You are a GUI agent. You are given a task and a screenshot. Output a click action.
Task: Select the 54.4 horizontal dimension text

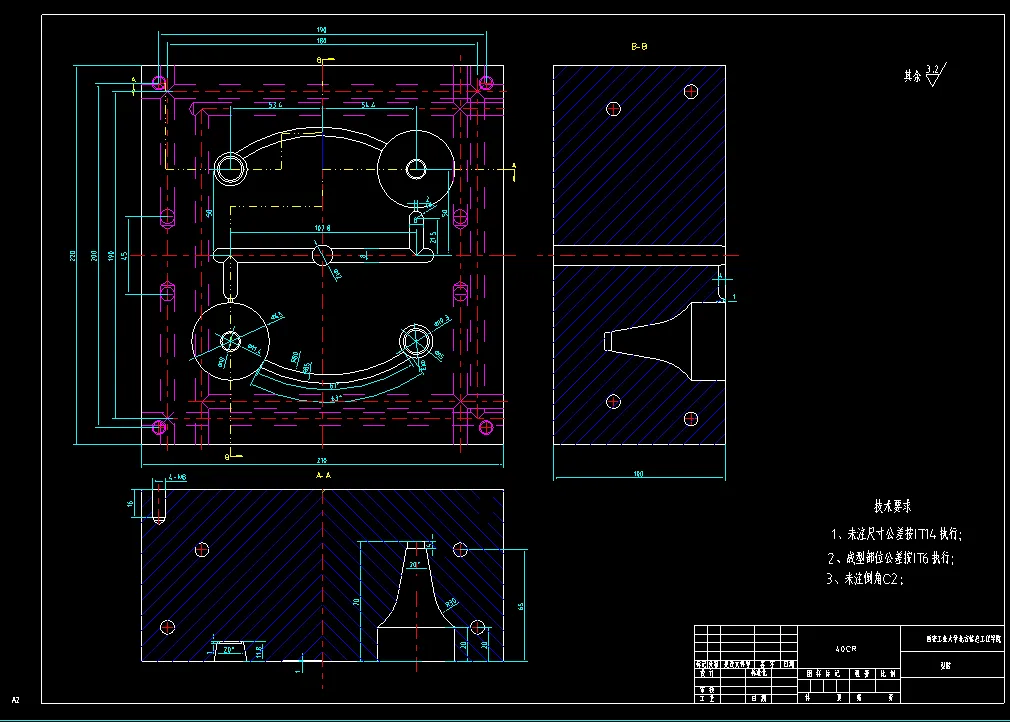pos(368,104)
